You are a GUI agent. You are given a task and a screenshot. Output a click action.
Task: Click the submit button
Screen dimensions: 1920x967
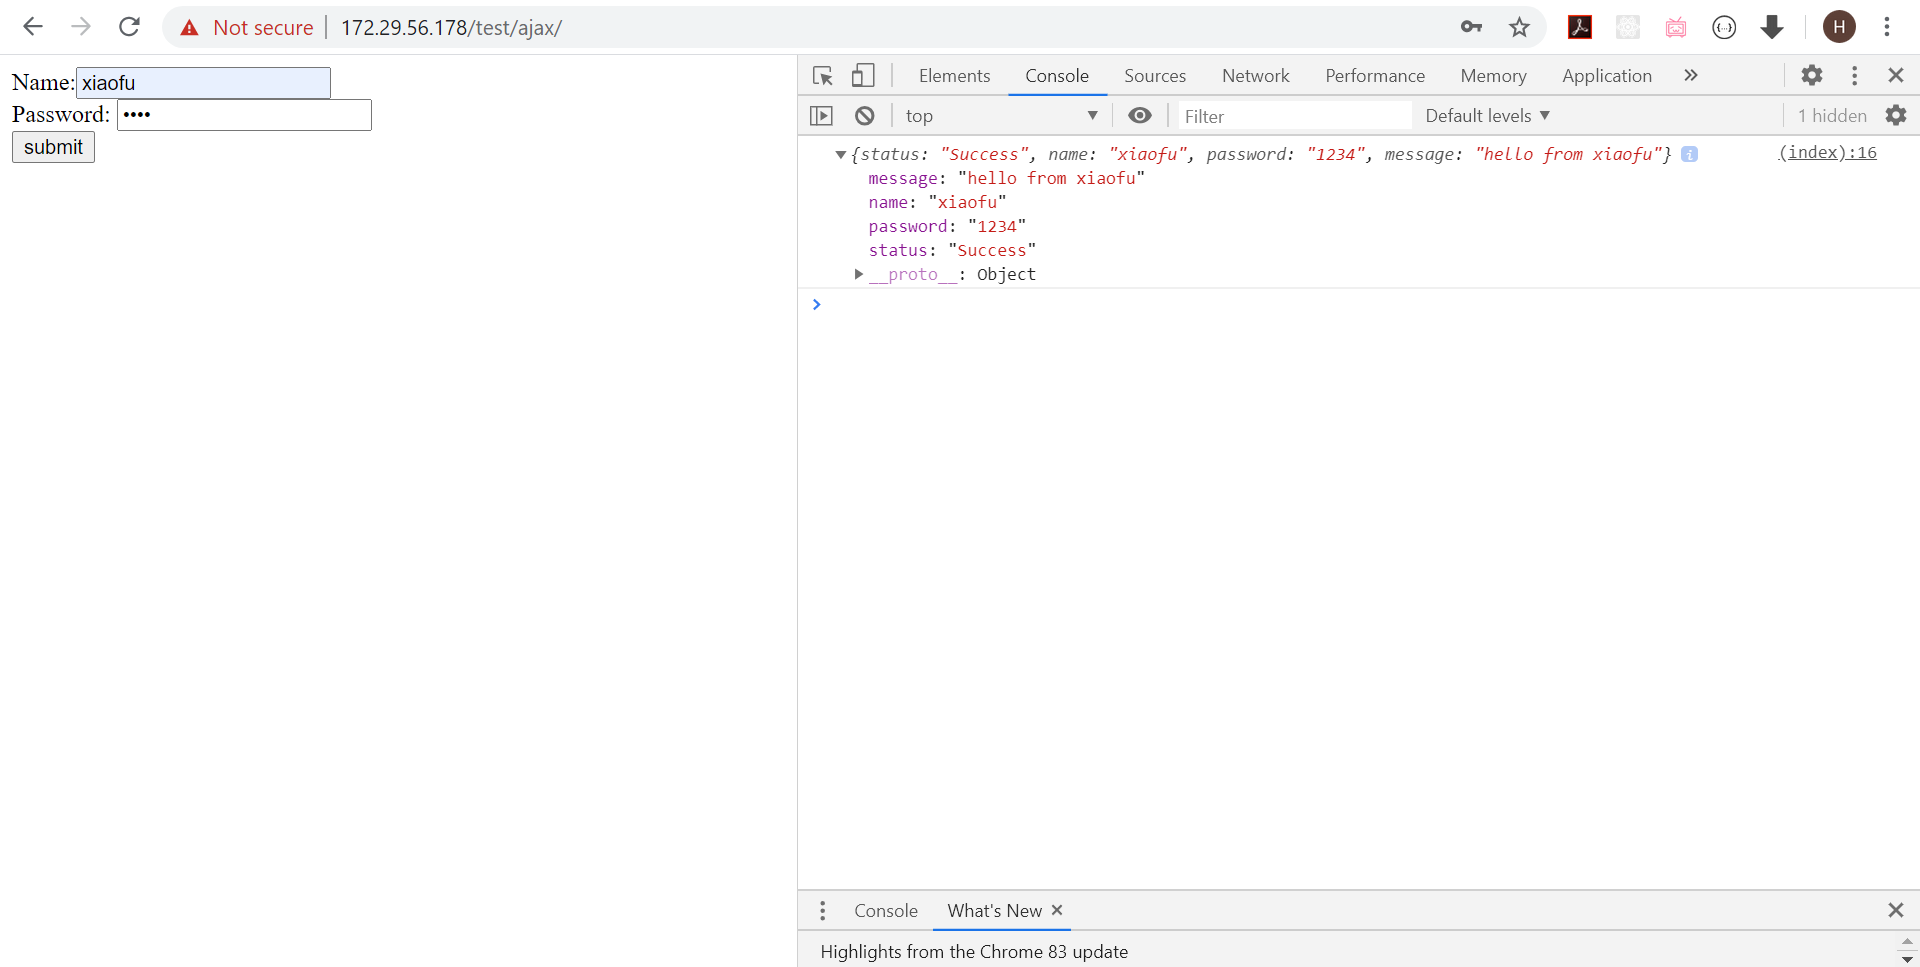53,147
